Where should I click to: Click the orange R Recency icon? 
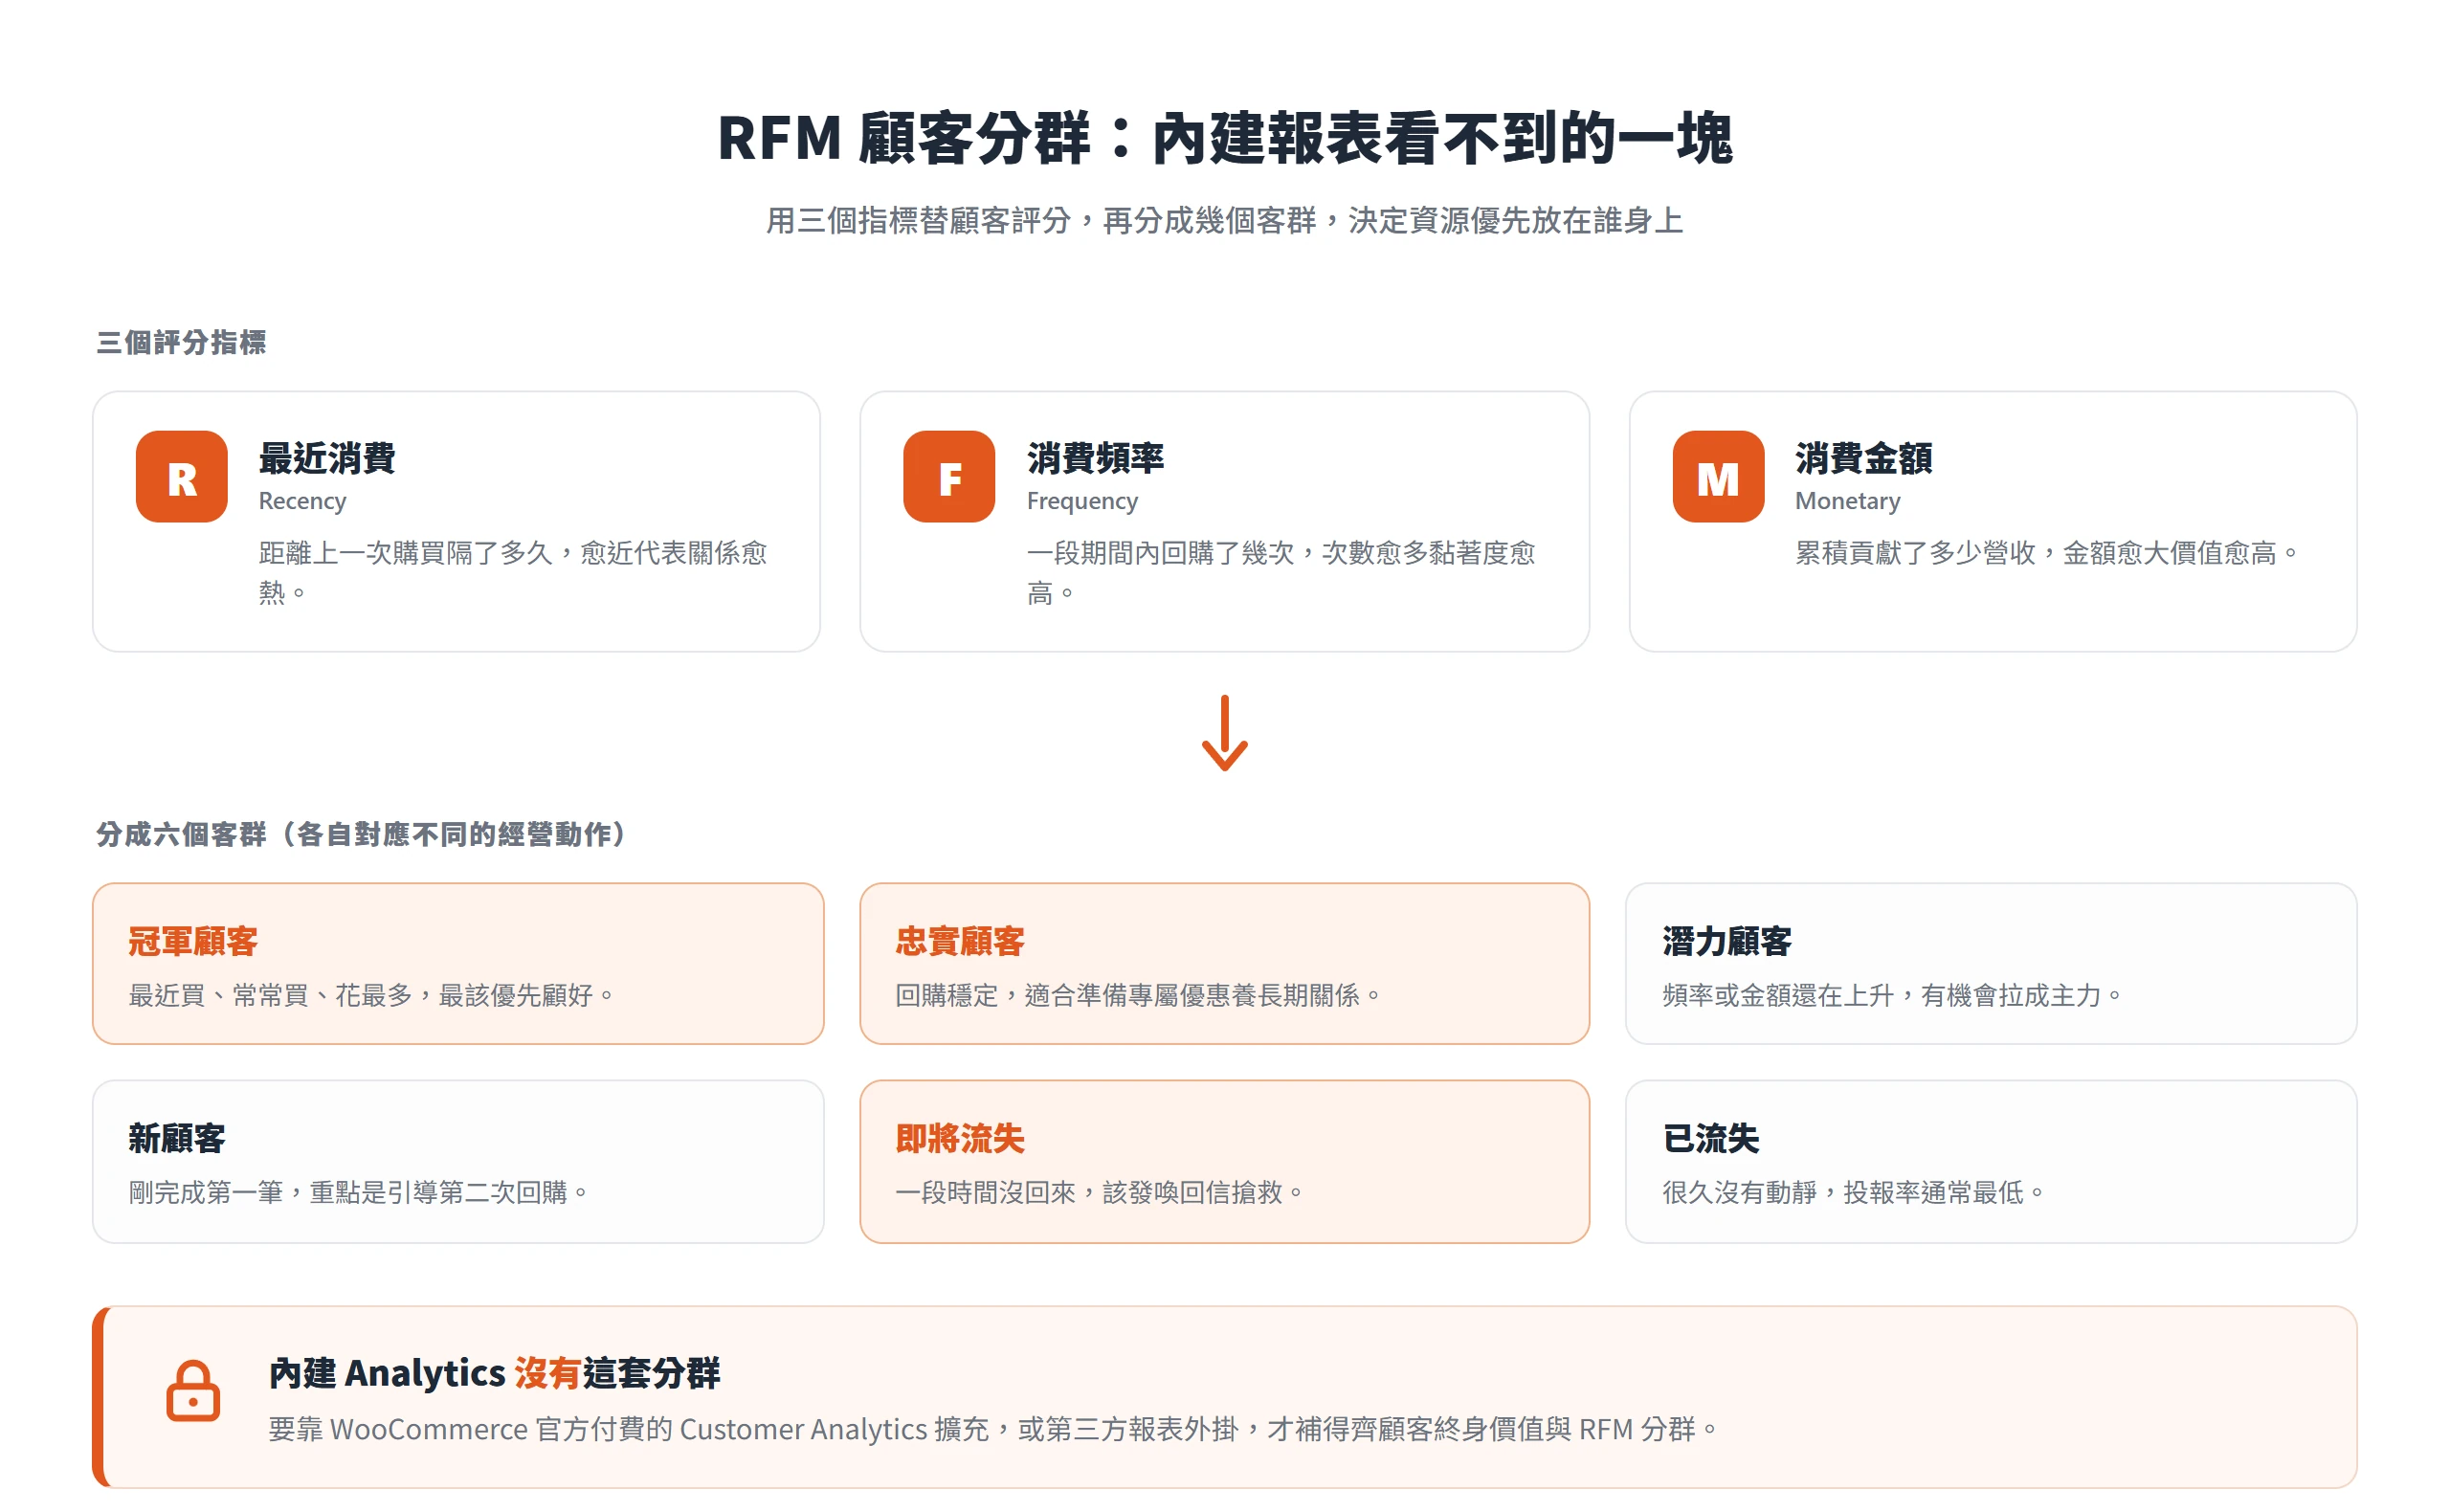click(x=181, y=476)
